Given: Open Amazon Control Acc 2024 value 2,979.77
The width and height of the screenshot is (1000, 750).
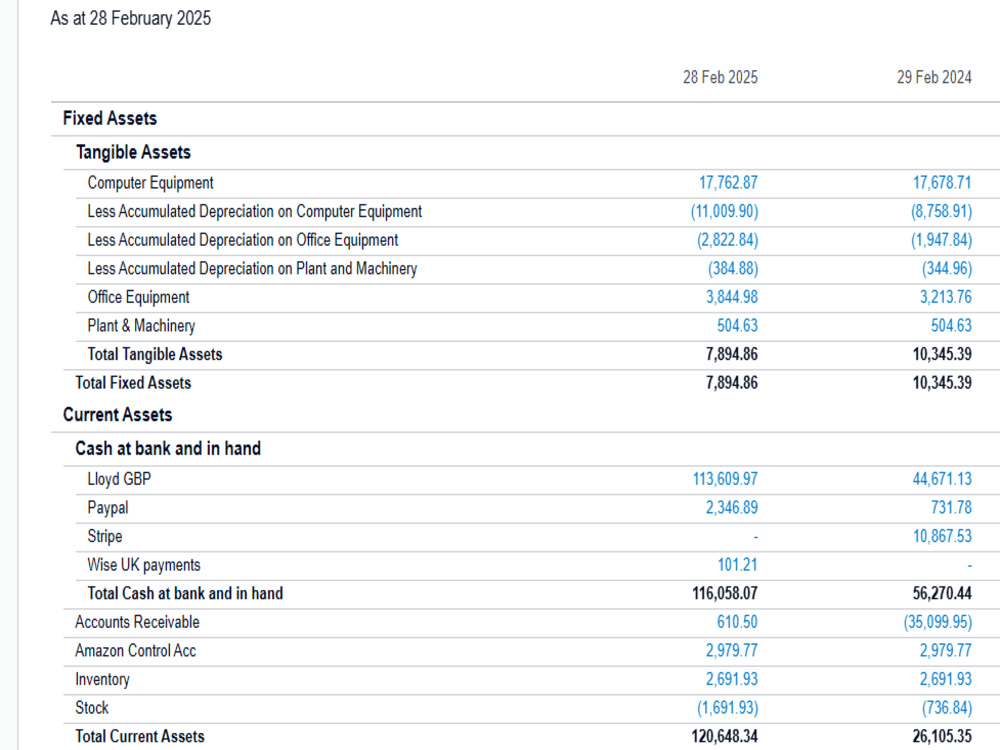Looking at the screenshot, I should (x=945, y=651).
